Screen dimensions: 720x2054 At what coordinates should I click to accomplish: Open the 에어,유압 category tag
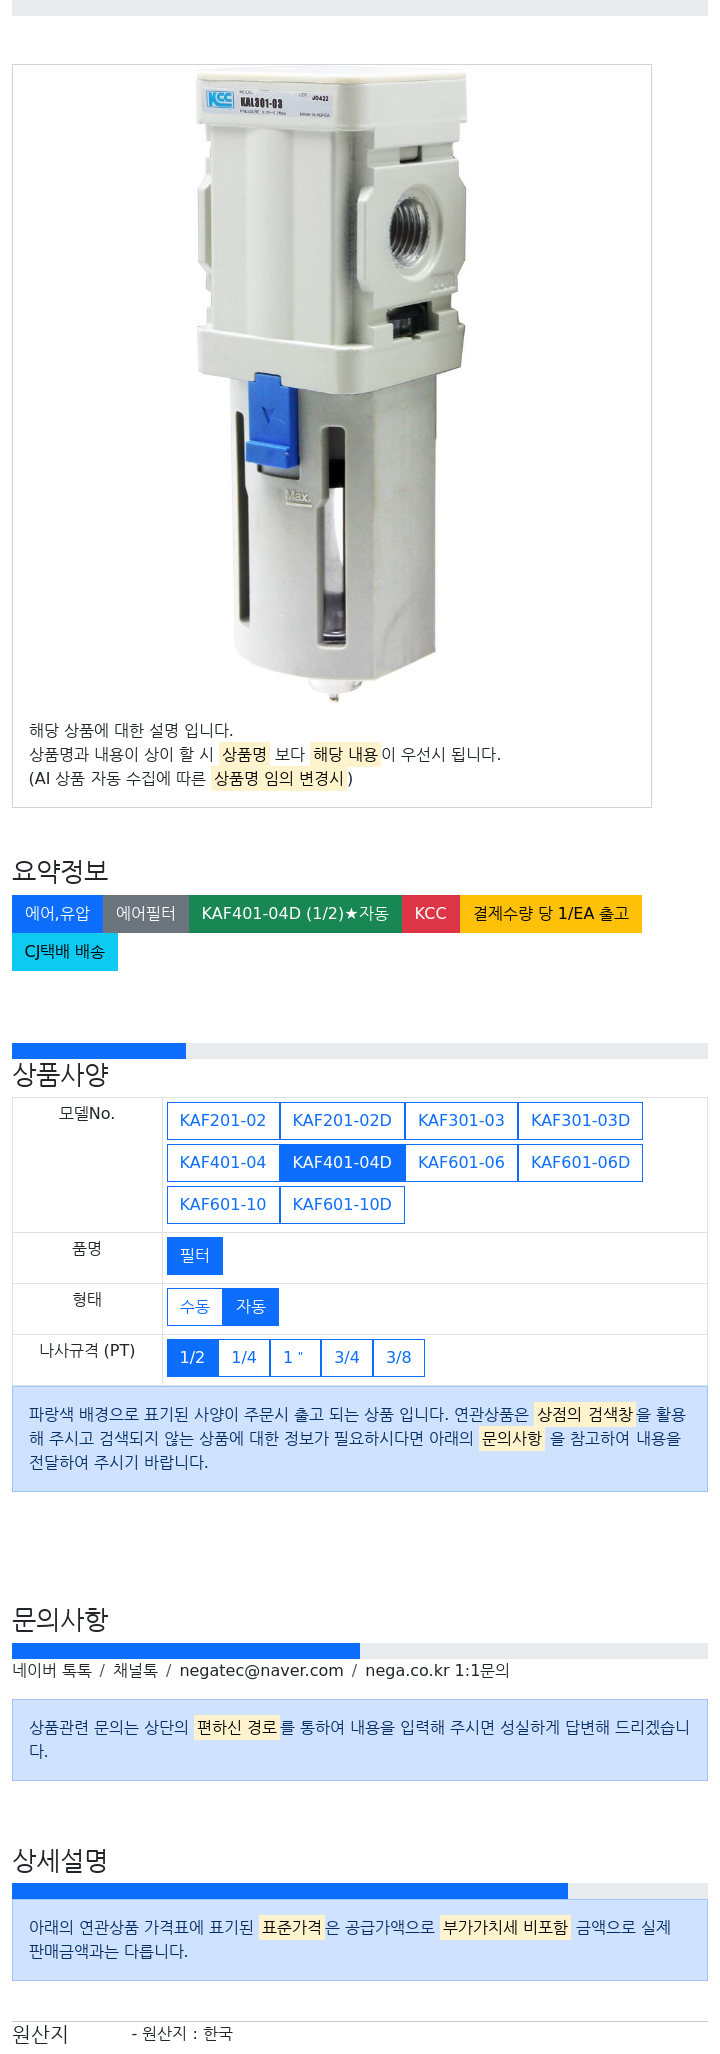point(57,914)
